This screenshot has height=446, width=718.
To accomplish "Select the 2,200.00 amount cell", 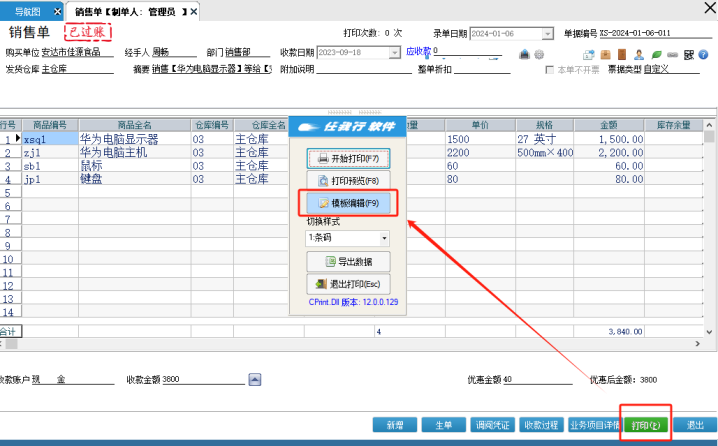I will (609, 152).
